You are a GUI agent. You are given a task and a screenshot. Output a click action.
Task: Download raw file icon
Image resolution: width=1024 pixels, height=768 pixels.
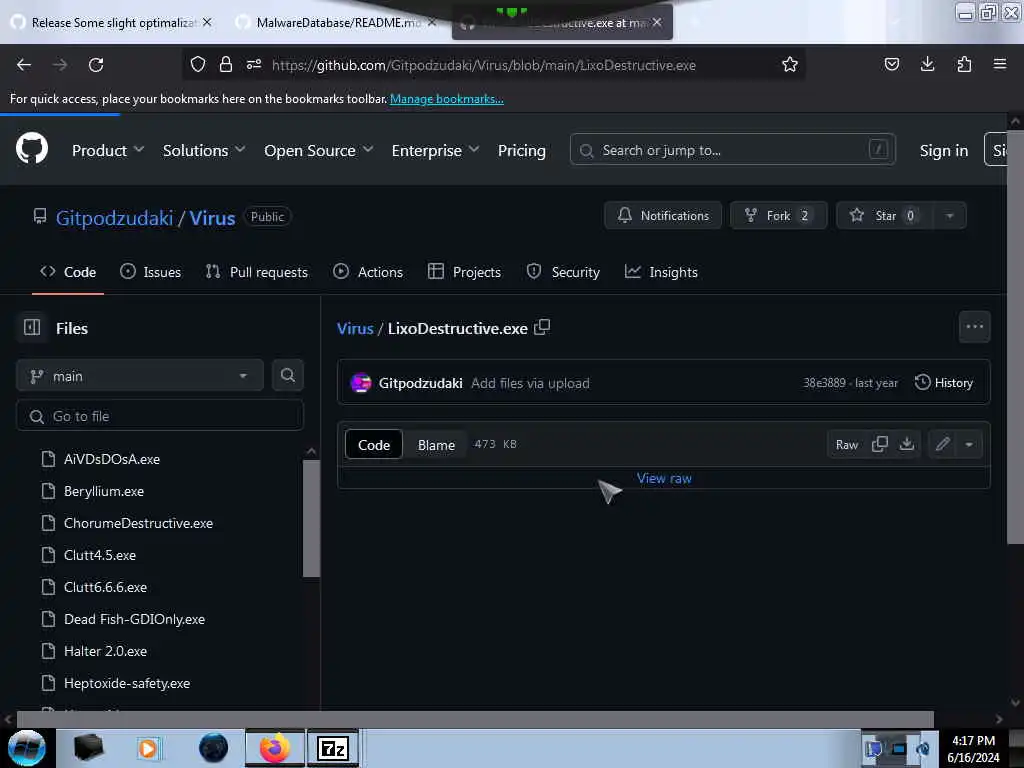[906, 444]
